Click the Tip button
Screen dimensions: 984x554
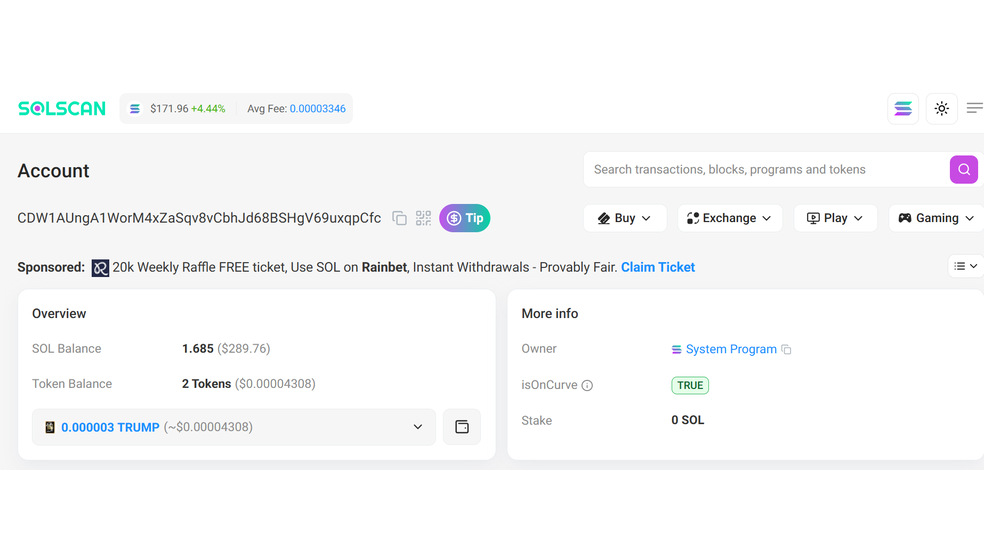tap(464, 218)
